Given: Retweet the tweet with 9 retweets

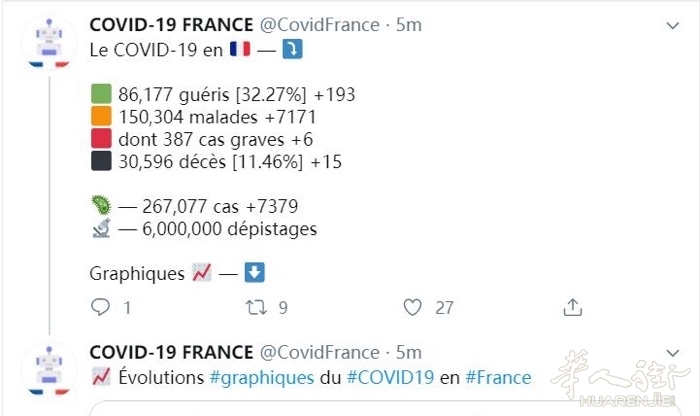Looking at the screenshot, I should click(x=256, y=307).
